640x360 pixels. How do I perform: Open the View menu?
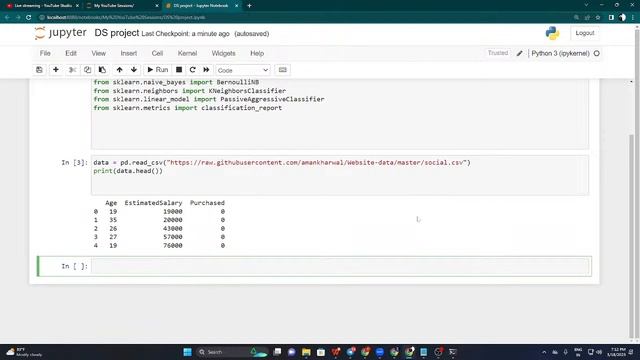pyautogui.click(x=98, y=53)
